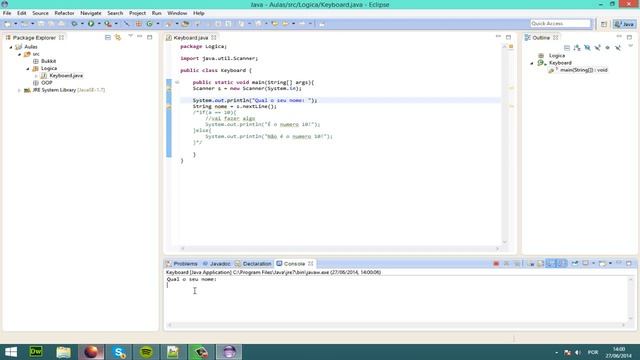Select the Java perspective button

624,24
